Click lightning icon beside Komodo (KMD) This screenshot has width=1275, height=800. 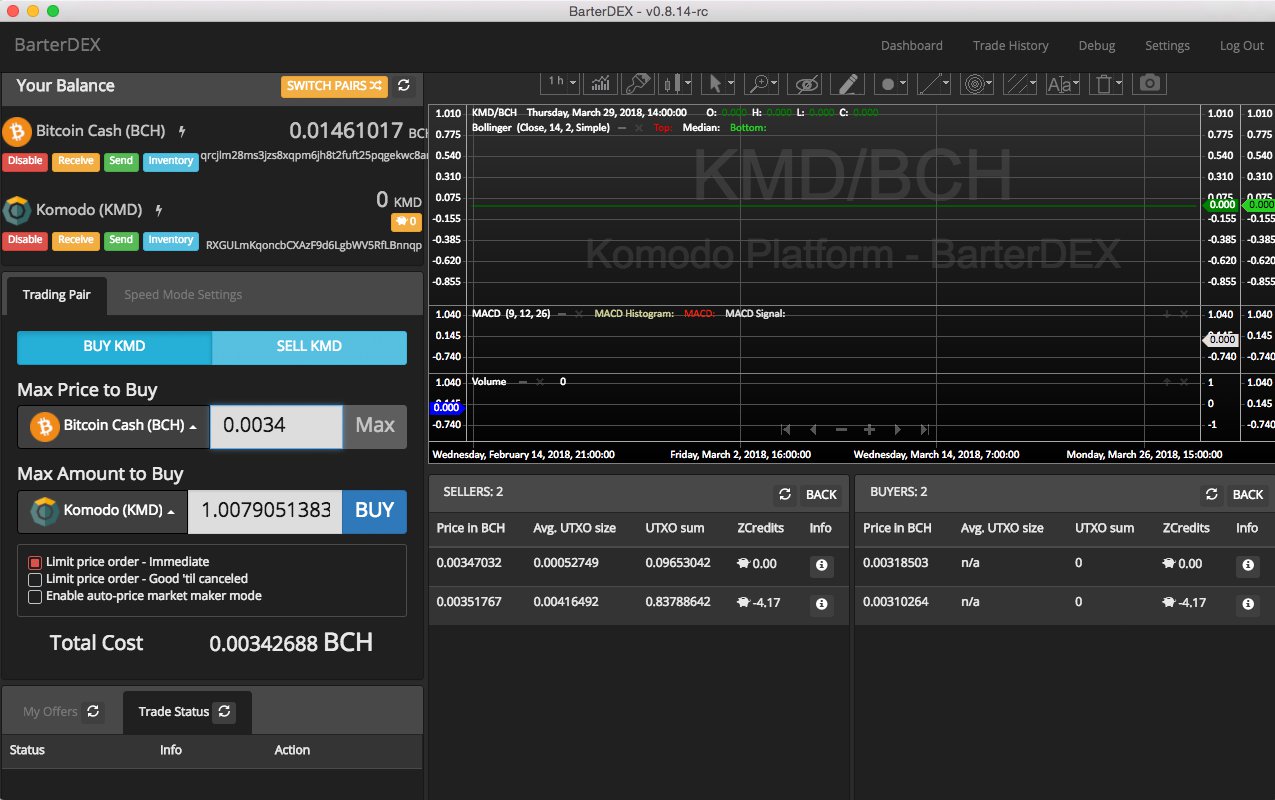(x=158, y=210)
